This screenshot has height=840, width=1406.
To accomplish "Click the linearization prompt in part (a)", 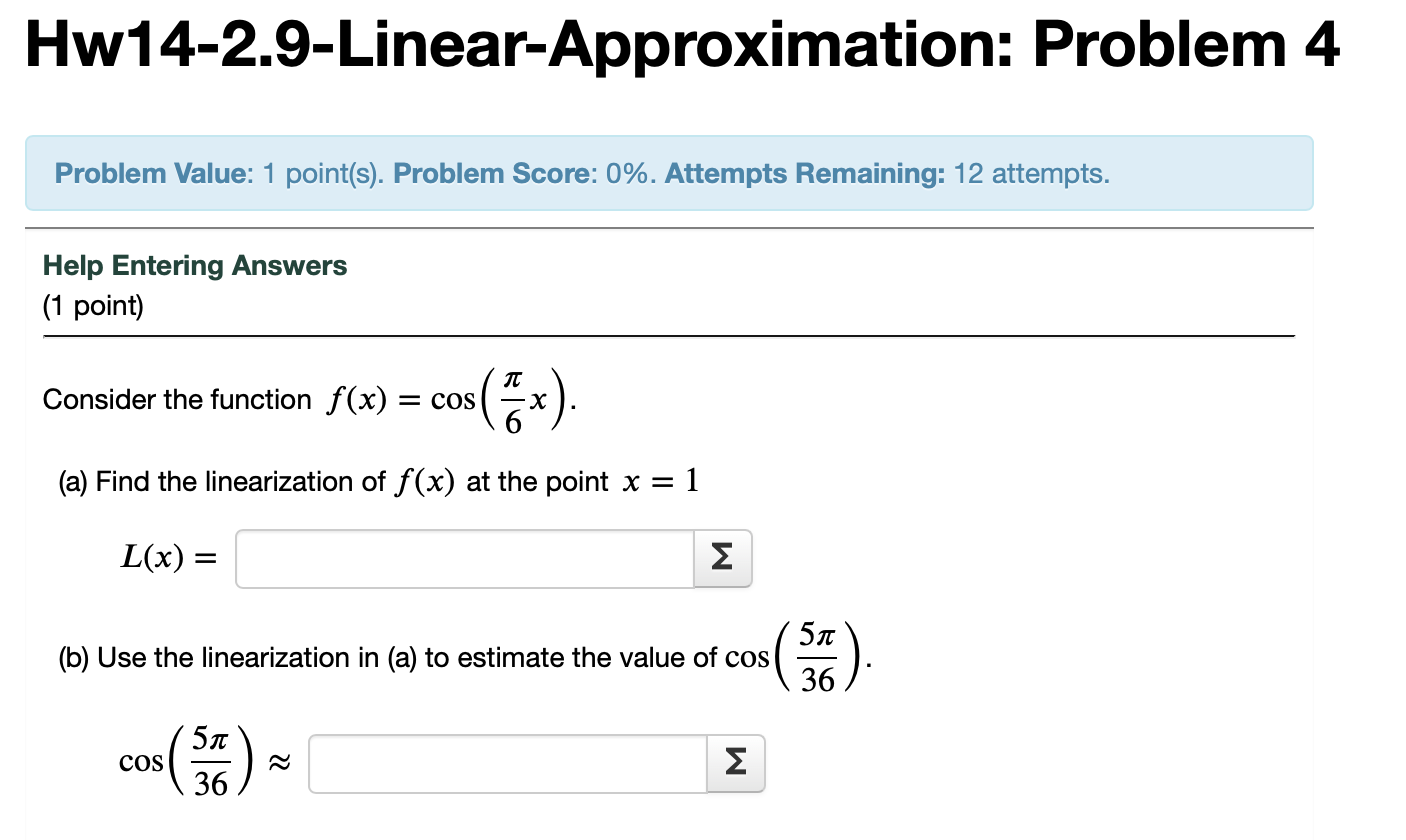I will coord(380,481).
